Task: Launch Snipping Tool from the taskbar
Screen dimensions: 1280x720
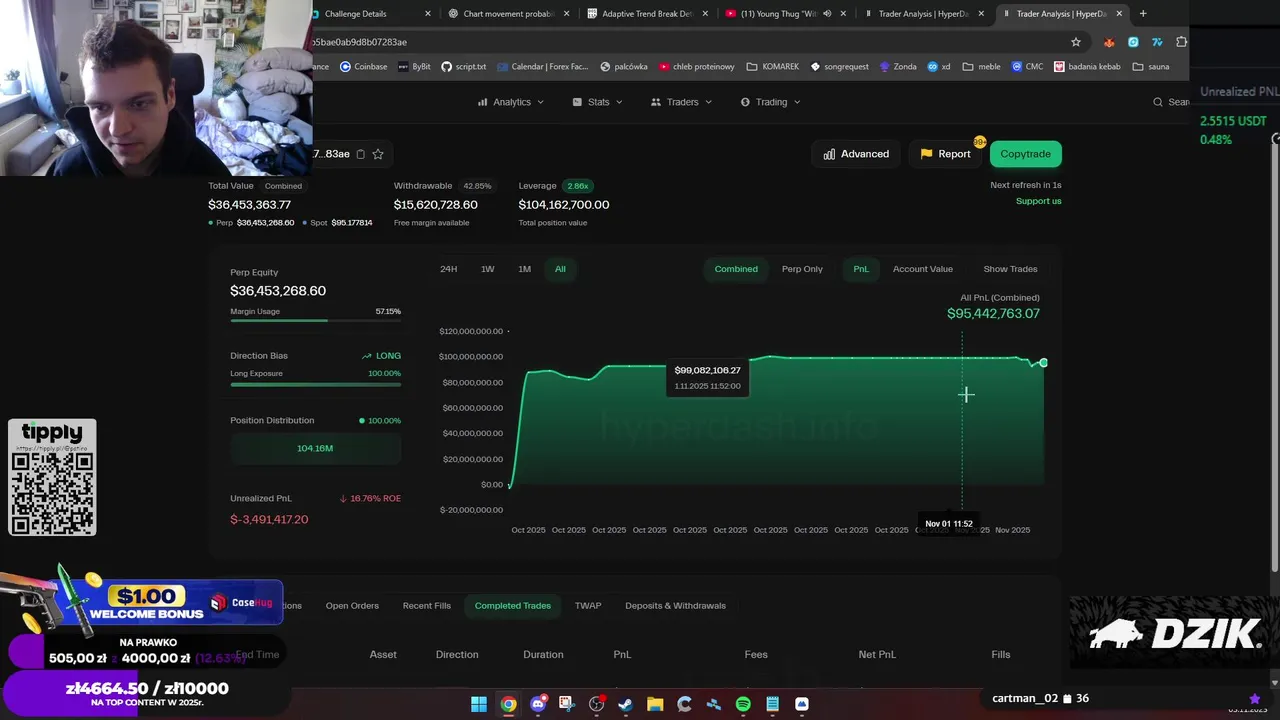Action: point(567,704)
